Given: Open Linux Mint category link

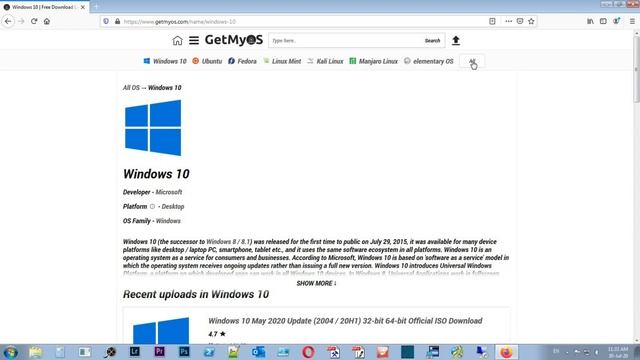Looking at the screenshot, I should point(282,61).
